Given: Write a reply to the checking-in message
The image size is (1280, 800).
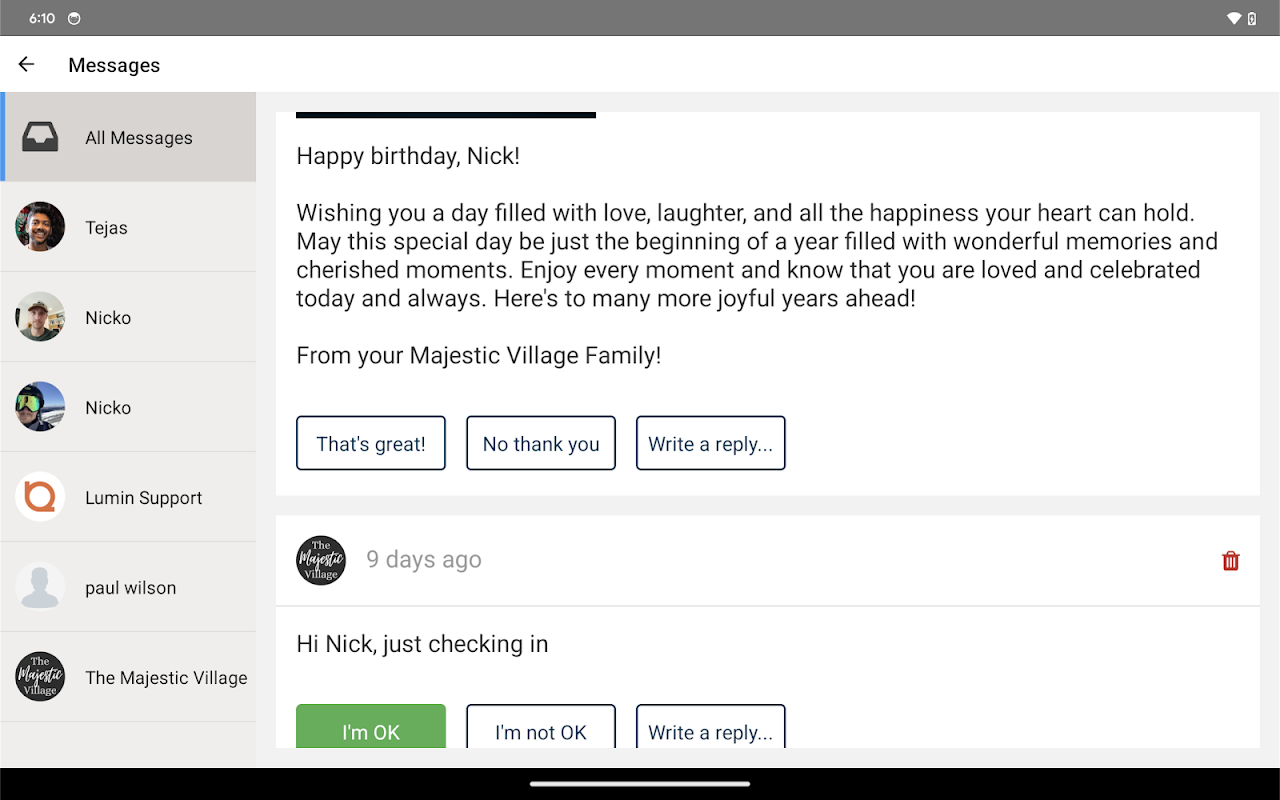Looking at the screenshot, I should (x=711, y=730).
